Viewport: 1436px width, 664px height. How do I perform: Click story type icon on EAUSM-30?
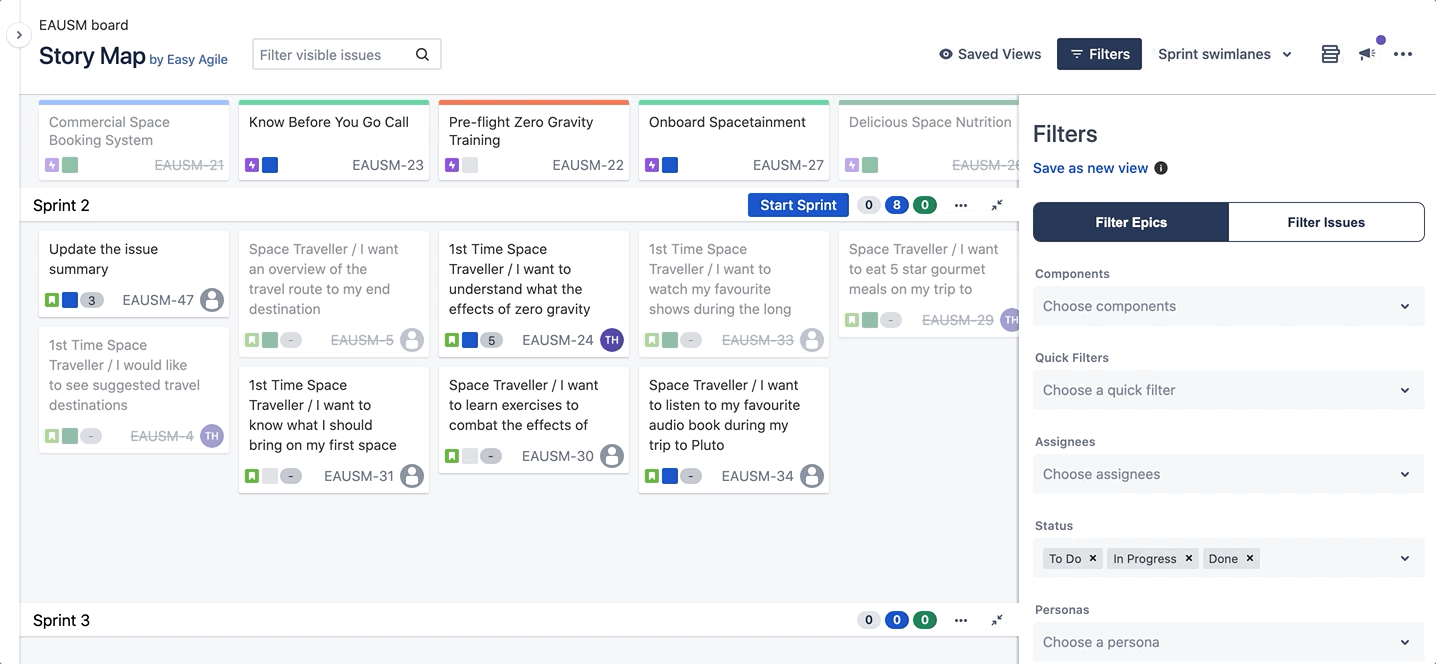pyautogui.click(x=452, y=456)
